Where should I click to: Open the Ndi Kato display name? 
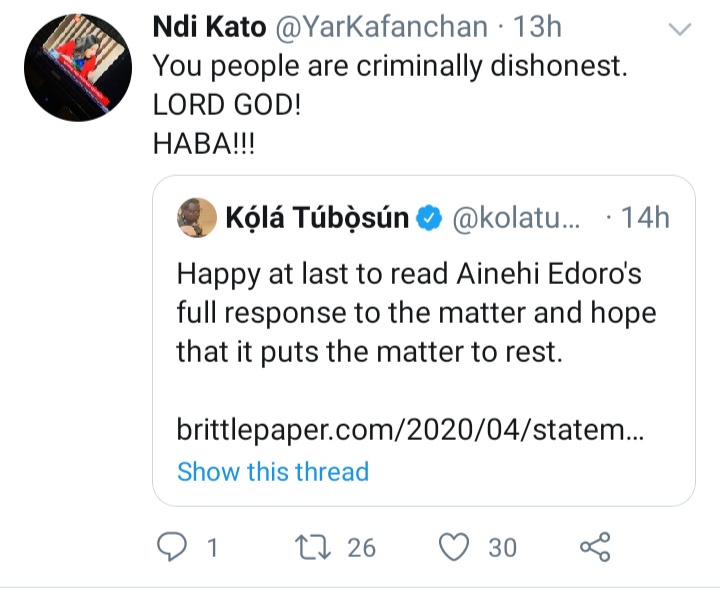[209, 27]
